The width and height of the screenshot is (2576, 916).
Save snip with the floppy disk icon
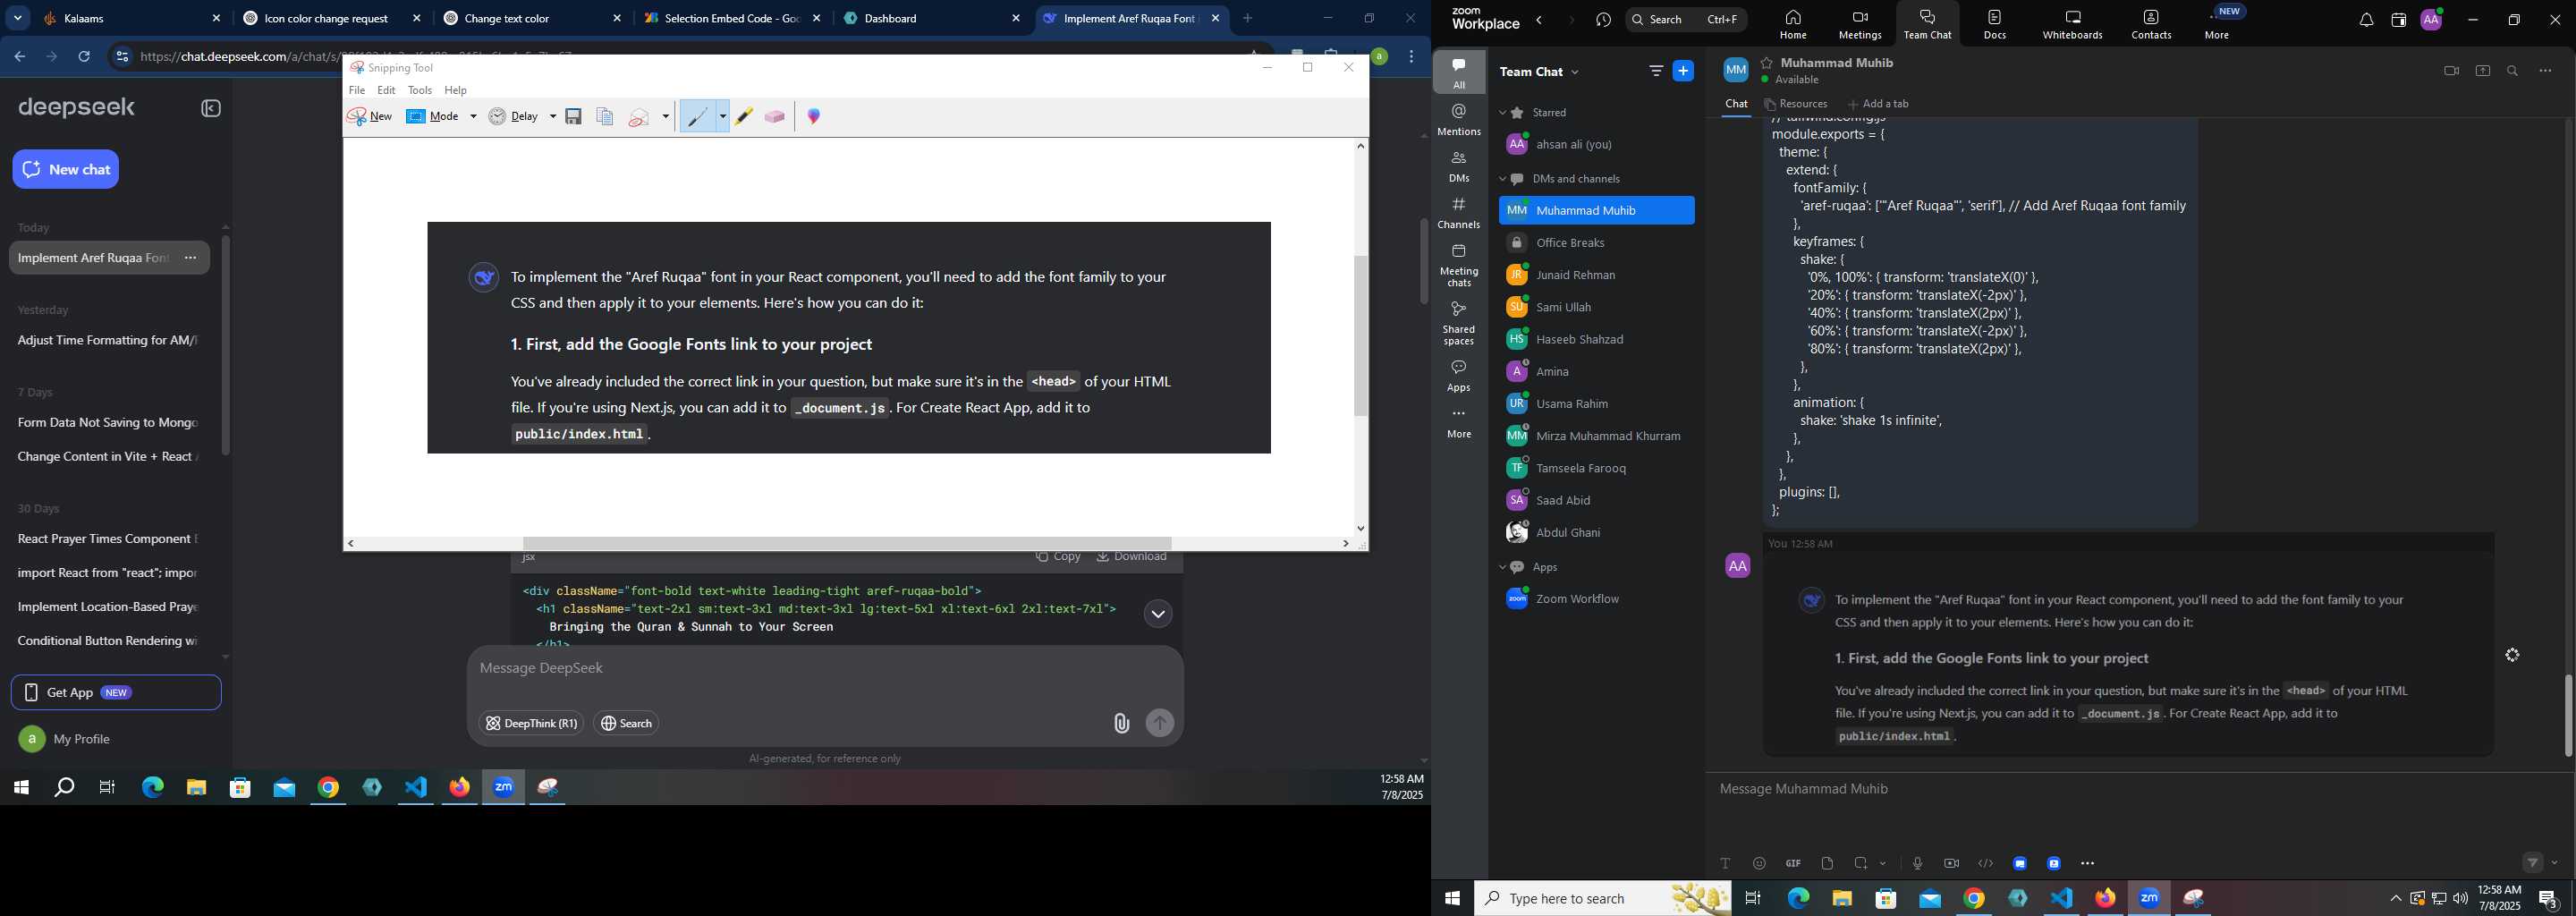click(574, 117)
